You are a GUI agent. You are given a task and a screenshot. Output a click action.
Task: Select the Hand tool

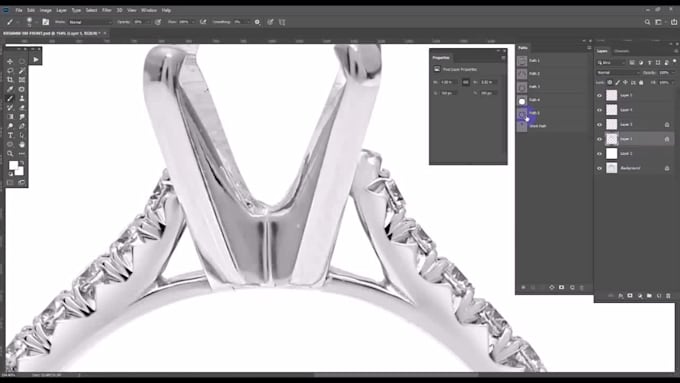pos(22,144)
